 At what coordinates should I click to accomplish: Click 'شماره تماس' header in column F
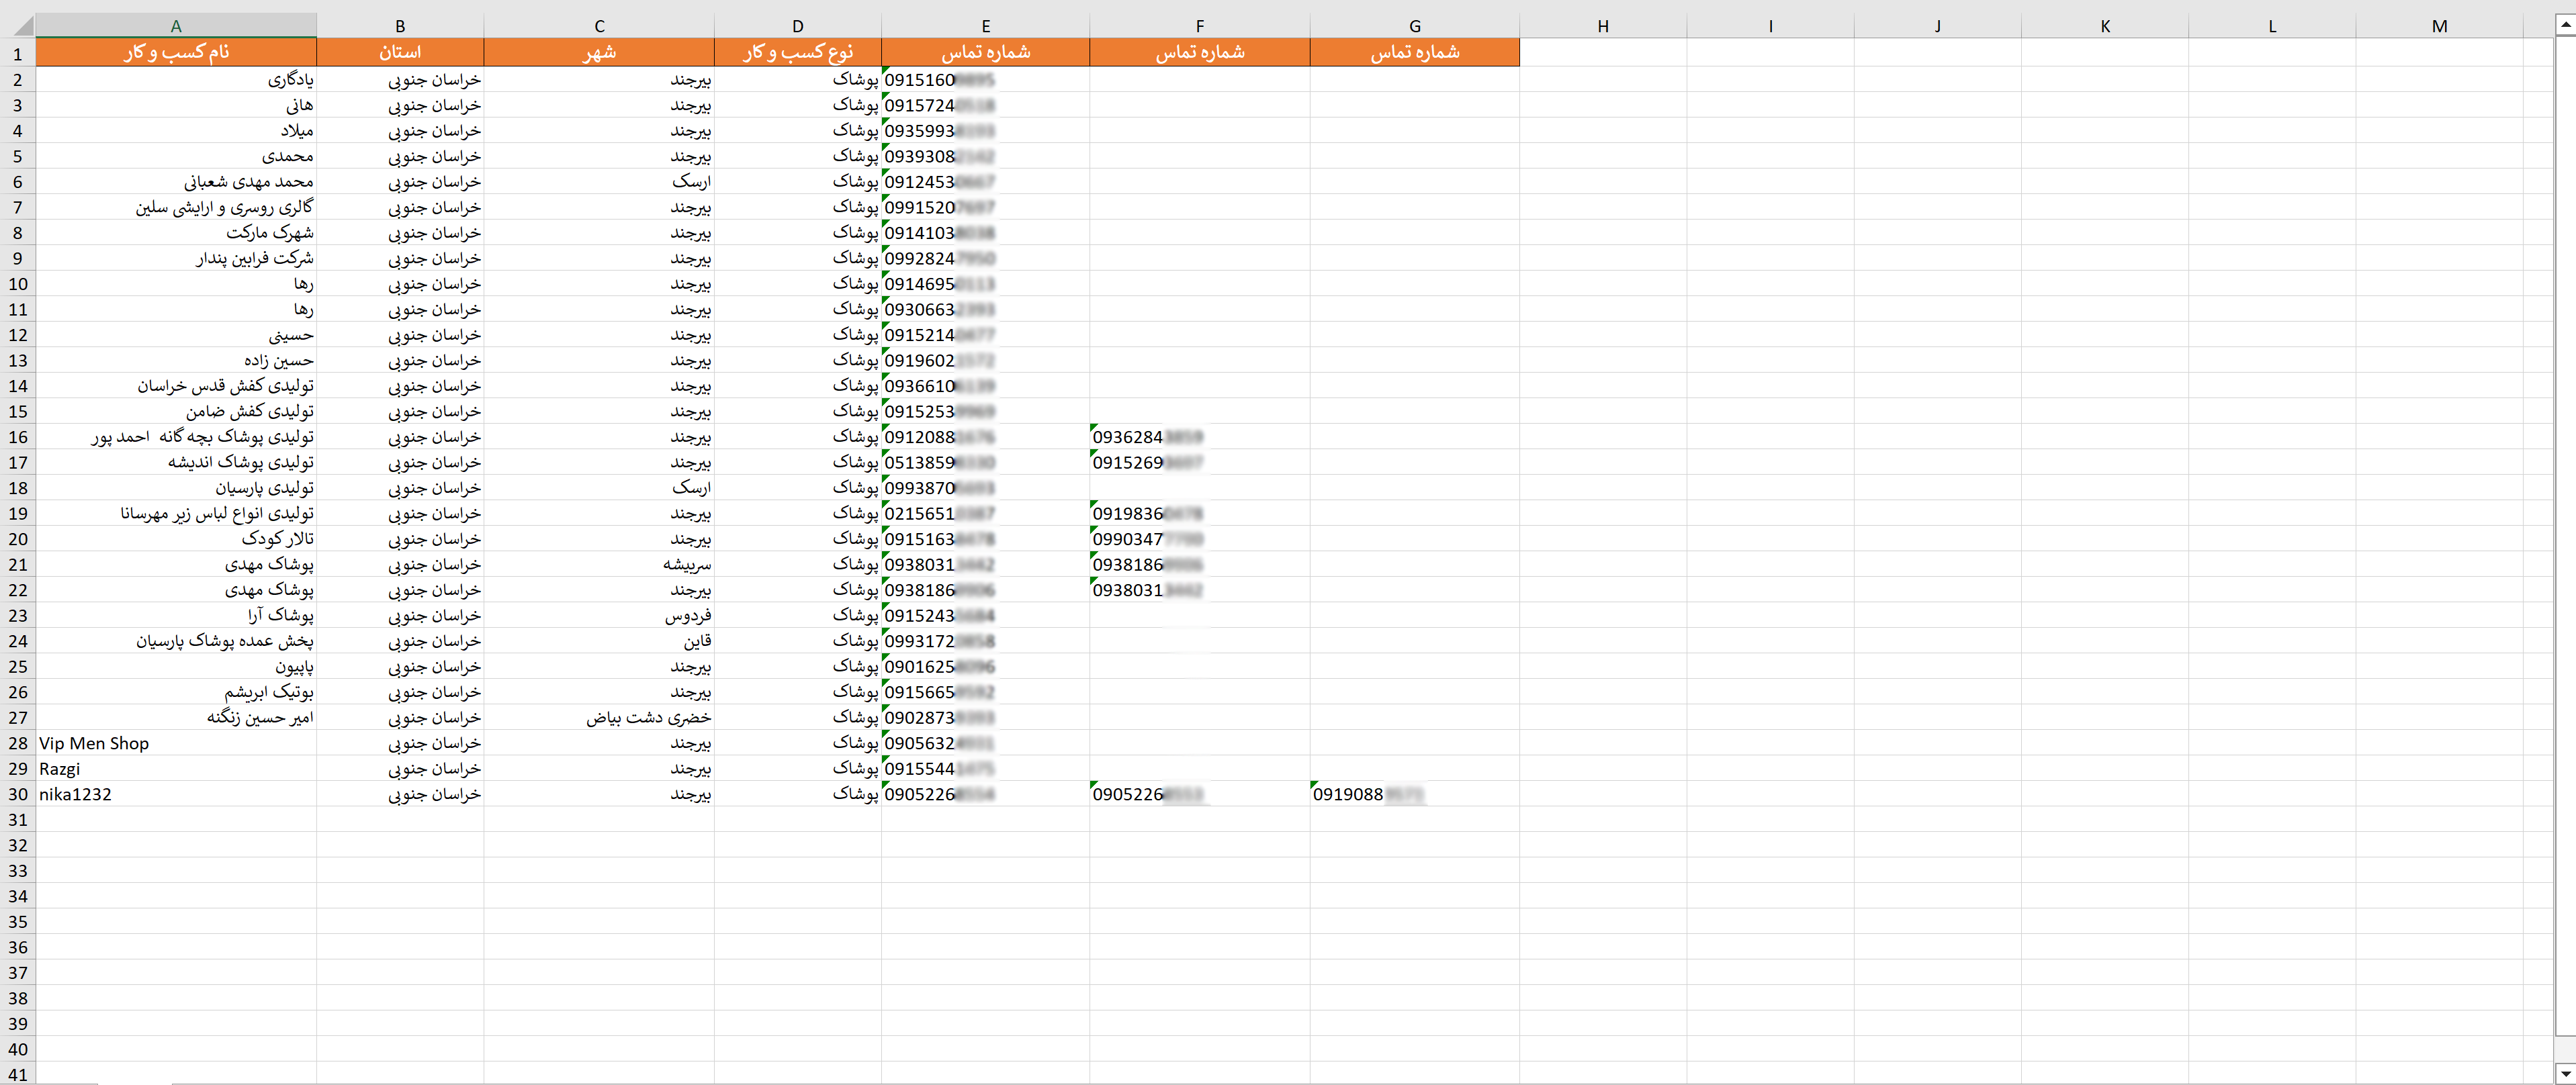coord(1200,52)
